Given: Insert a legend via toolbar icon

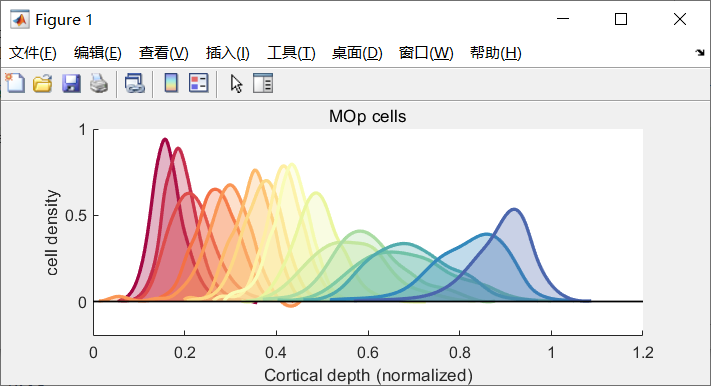Looking at the screenshot, I should [199, 83].
